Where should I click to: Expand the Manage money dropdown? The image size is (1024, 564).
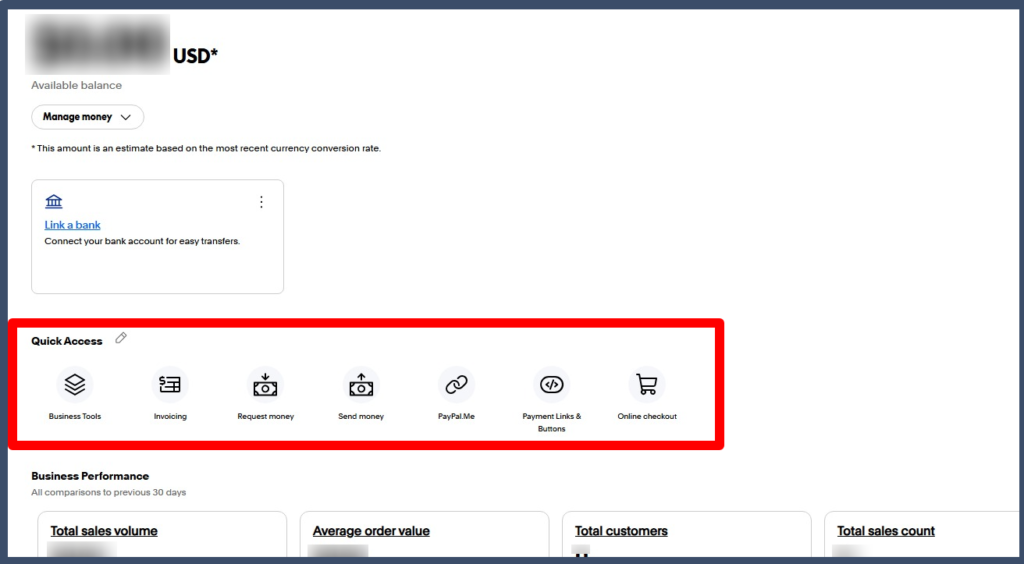[x=88, y=117]
